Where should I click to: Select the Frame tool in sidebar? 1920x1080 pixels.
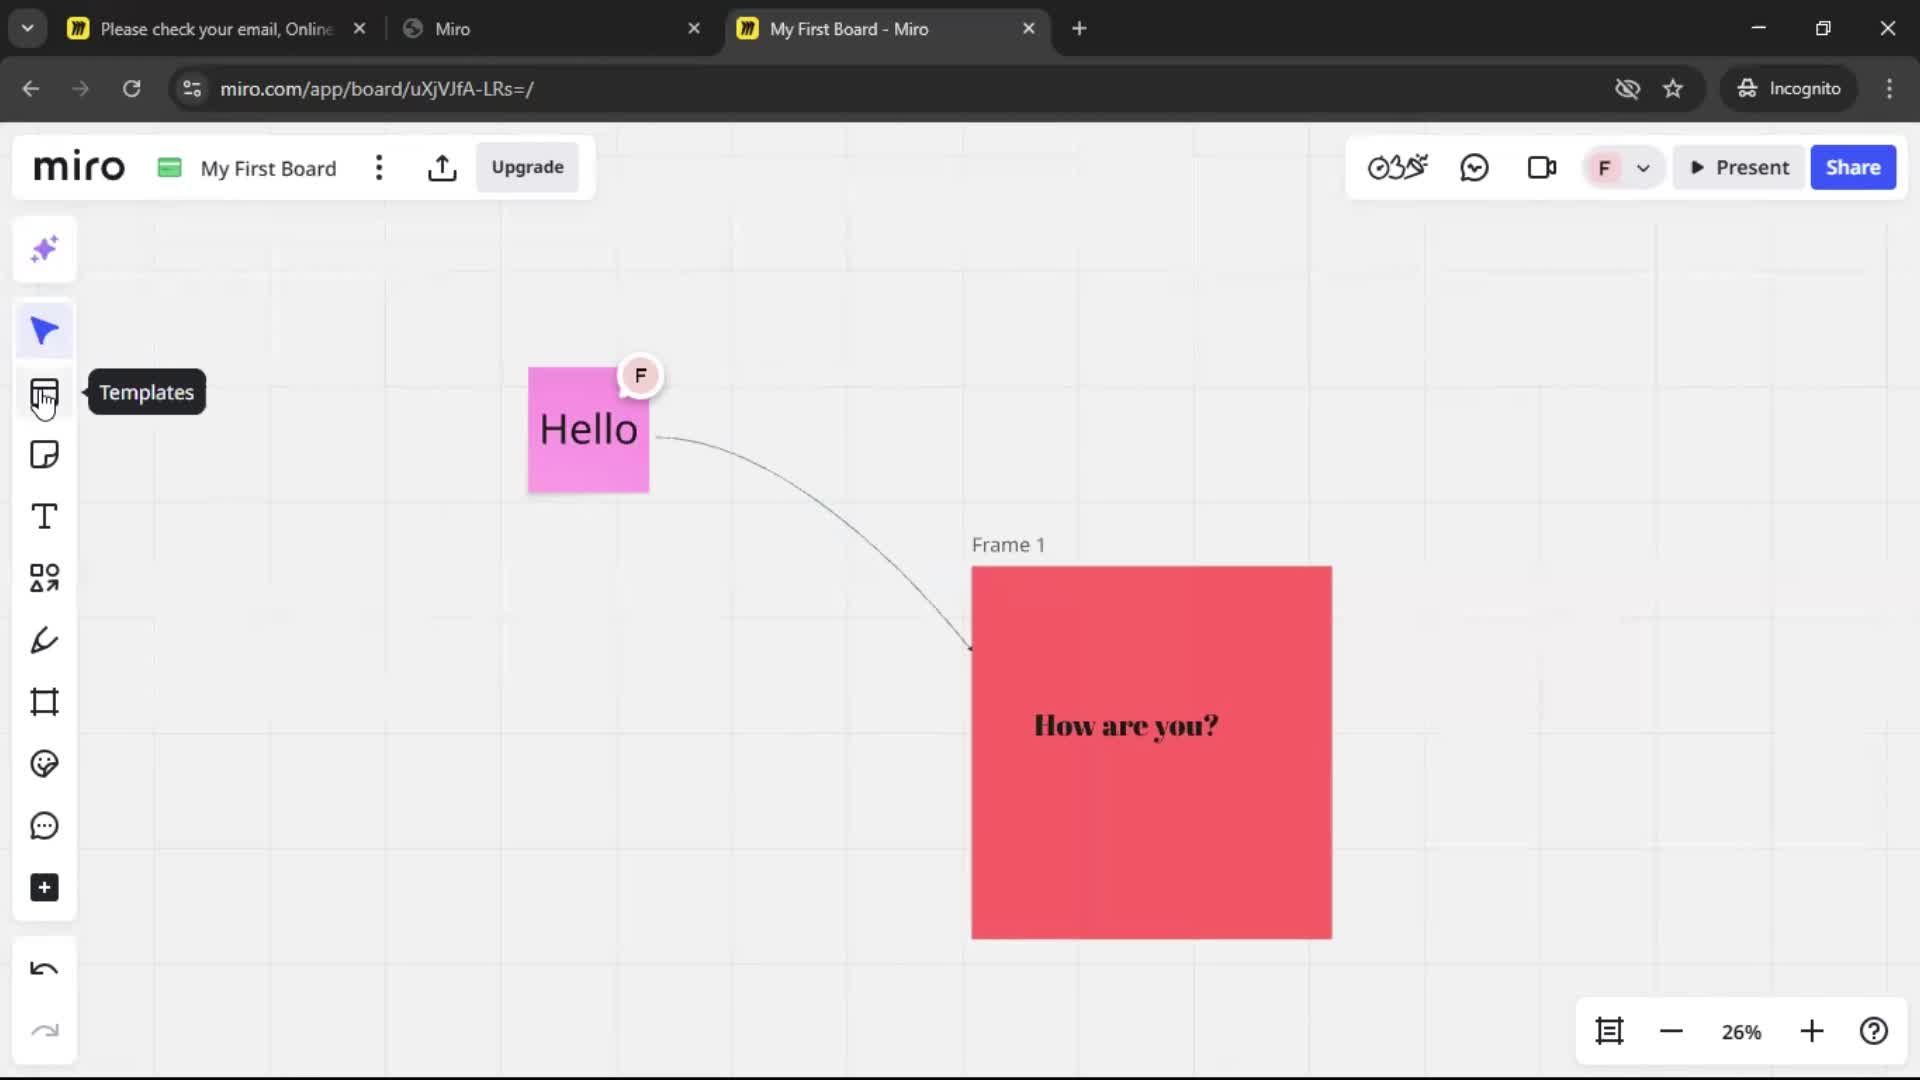pyautogui.click(x=44, y=702)
